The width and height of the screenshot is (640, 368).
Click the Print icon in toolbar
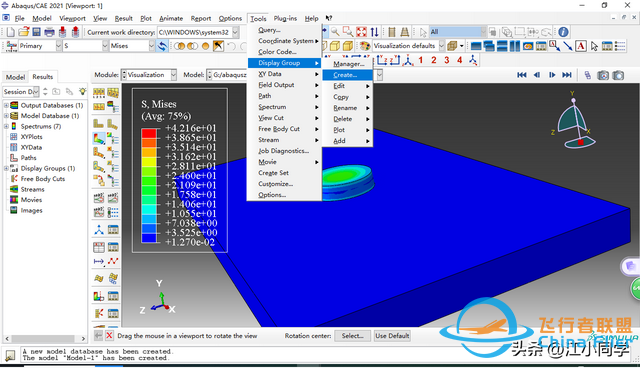[x=49, y=32]
